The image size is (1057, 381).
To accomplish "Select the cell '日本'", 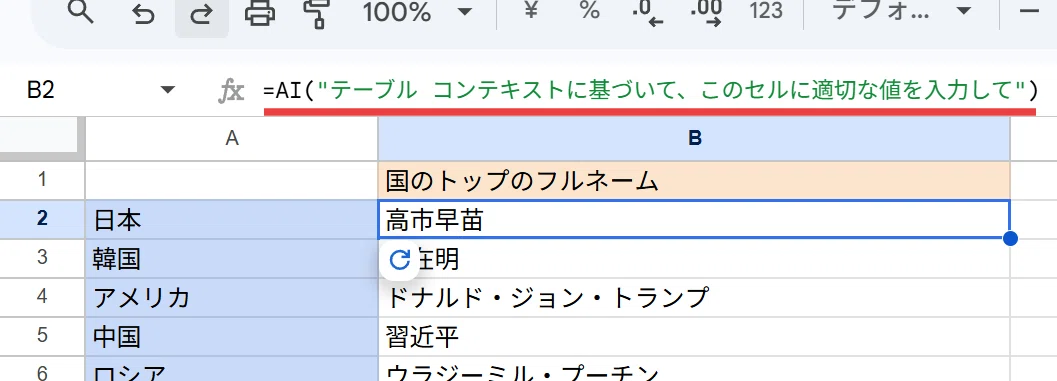I will pos(232,219).
